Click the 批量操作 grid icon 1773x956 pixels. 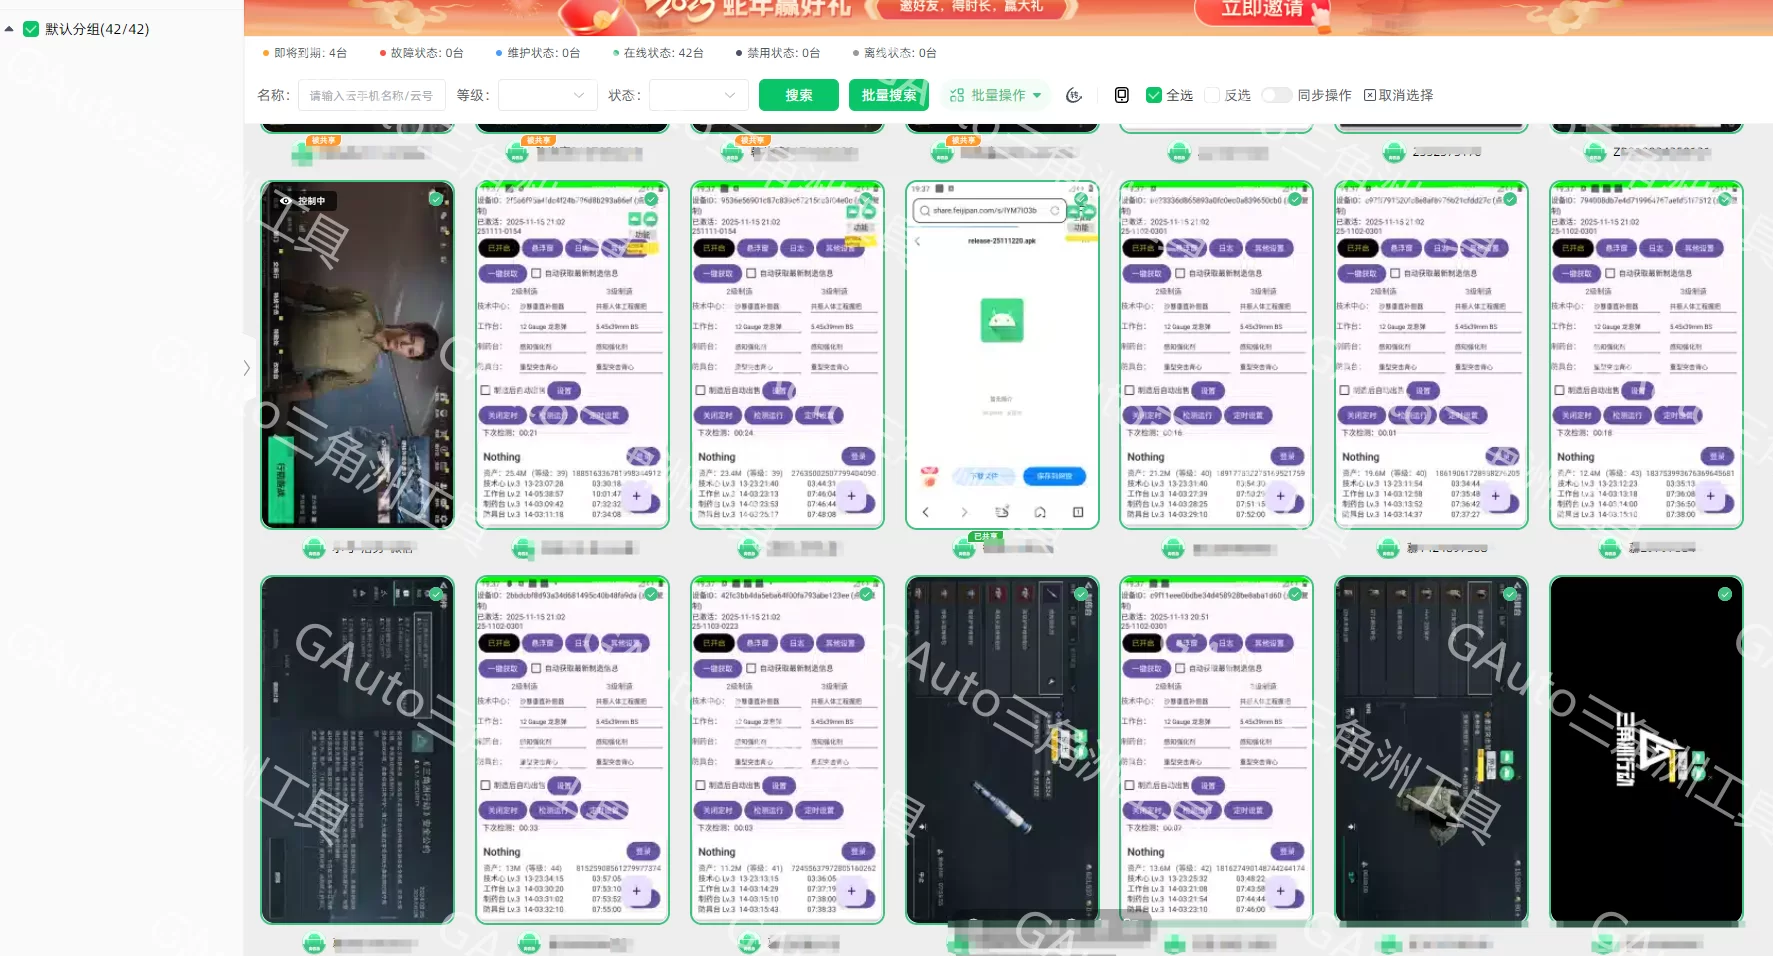pyautogui.click(x=957, y=95)
